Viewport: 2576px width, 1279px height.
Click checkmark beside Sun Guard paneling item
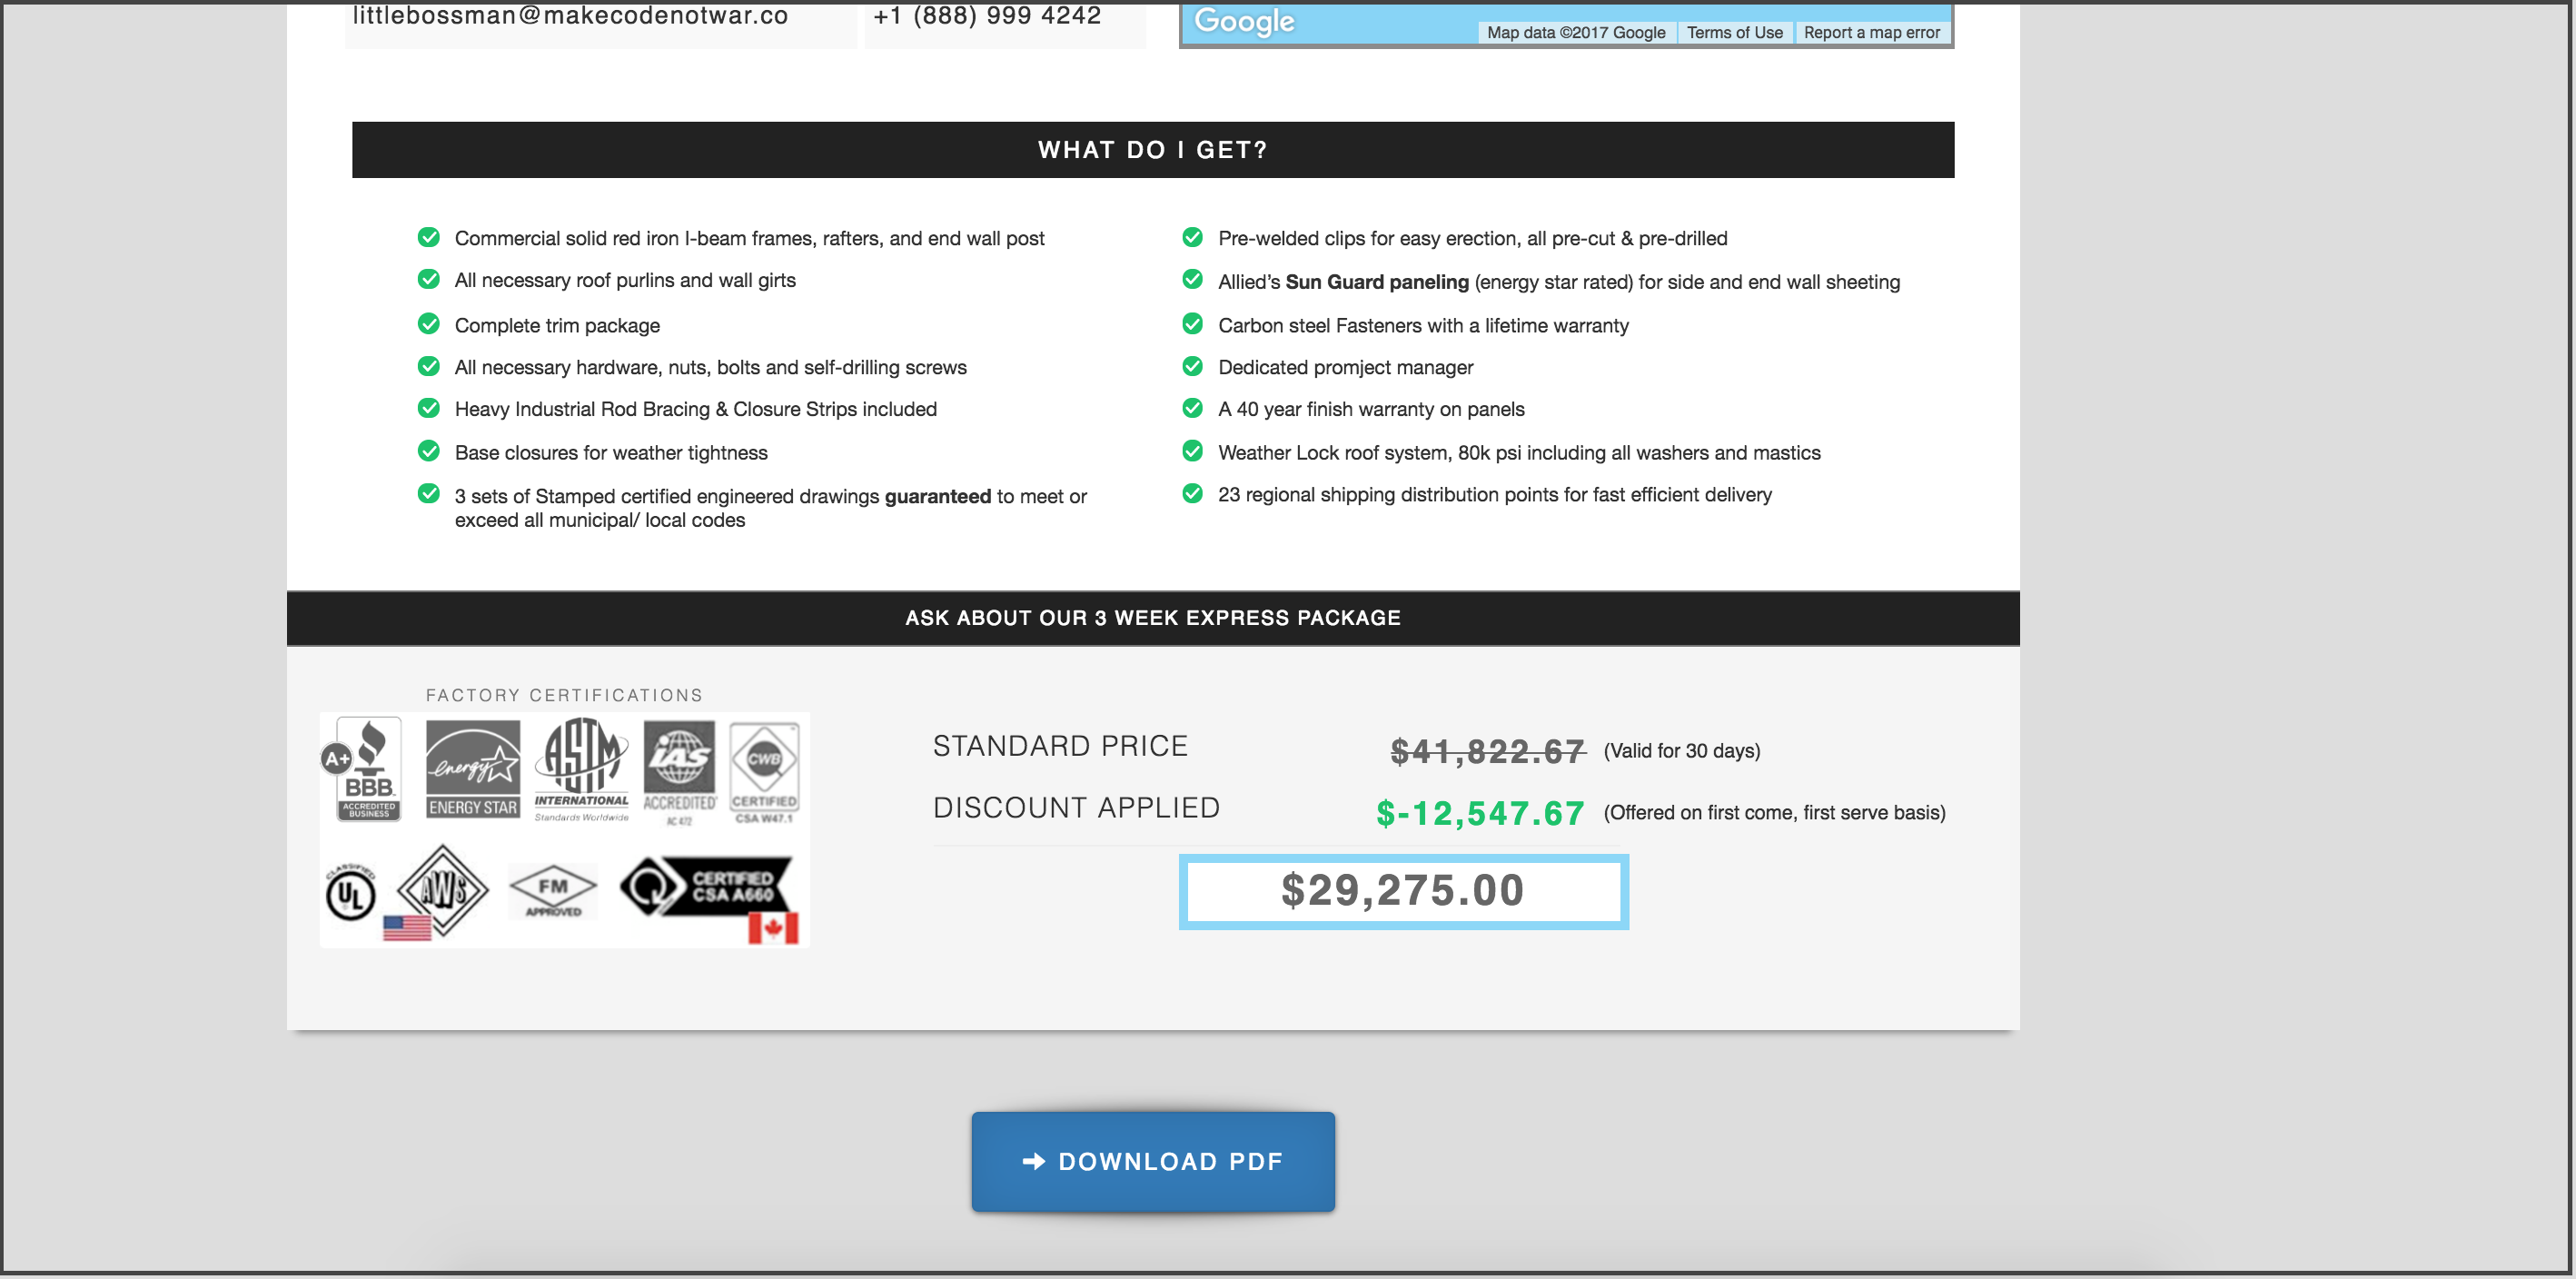click(1192, 279)
